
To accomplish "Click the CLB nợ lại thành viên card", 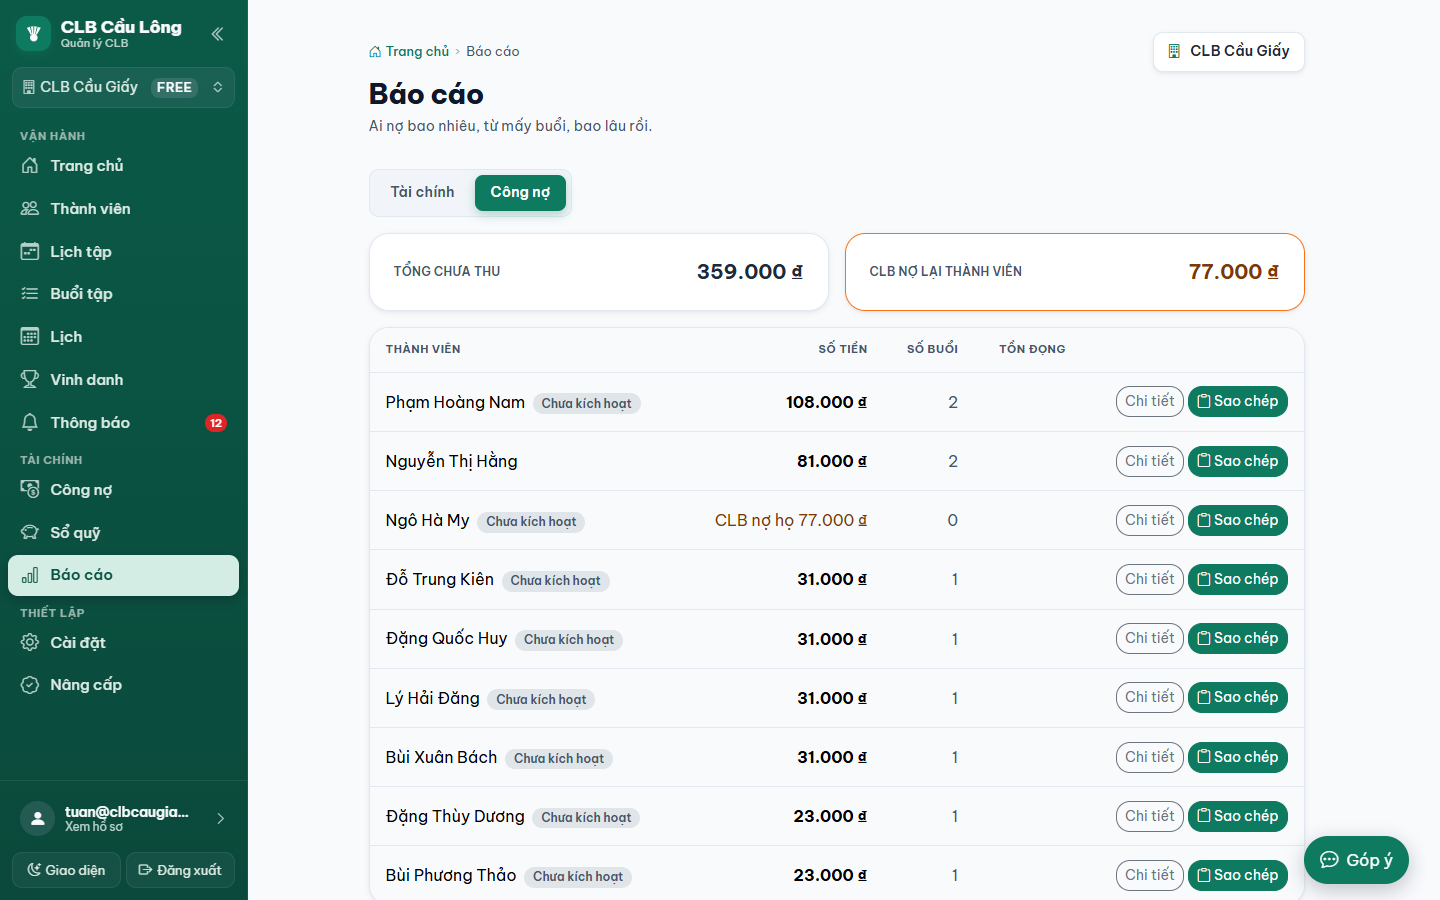I will point(1075,272).
